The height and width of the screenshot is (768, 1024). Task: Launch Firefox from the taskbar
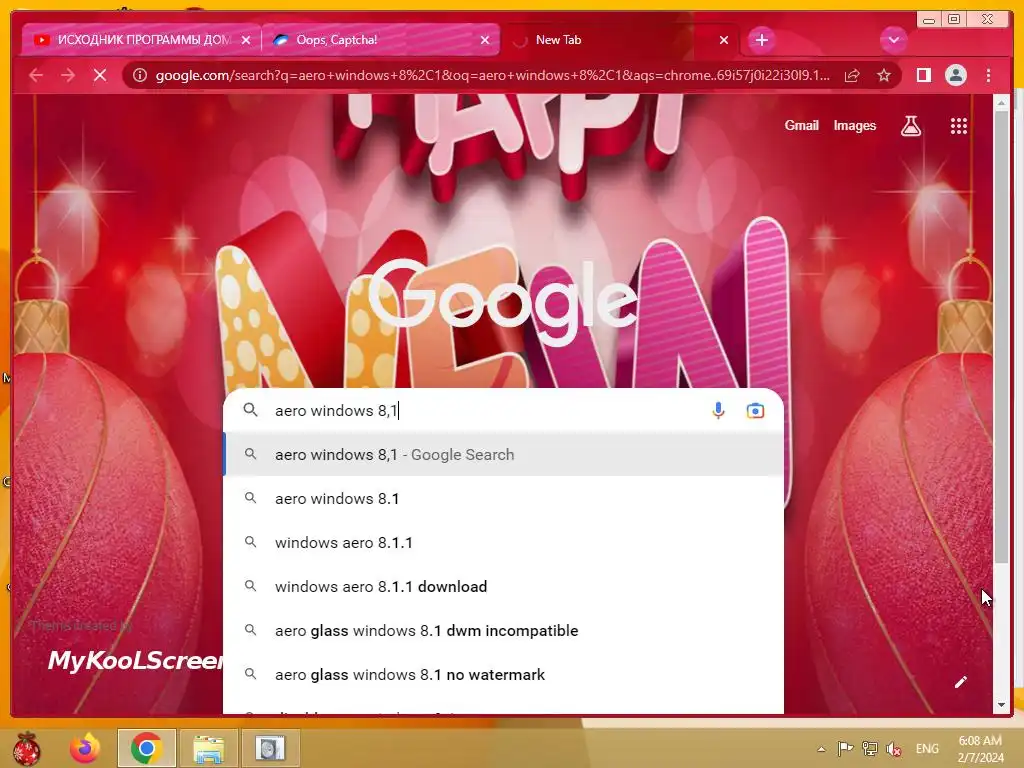85,748
